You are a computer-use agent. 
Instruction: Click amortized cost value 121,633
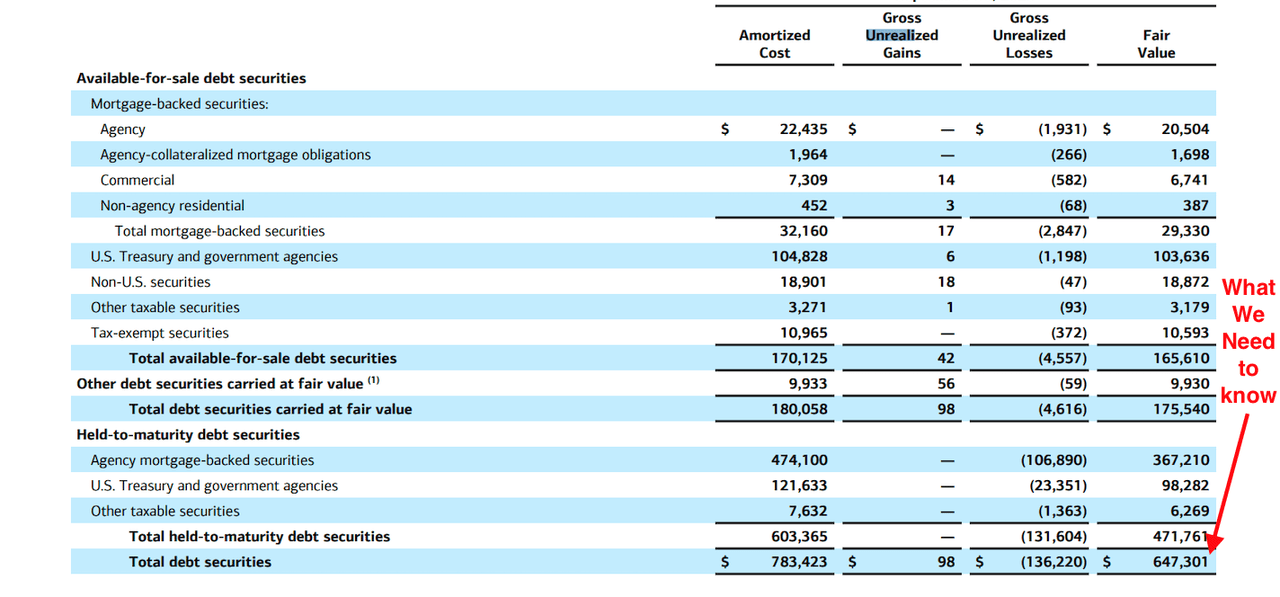coord(799,486)
